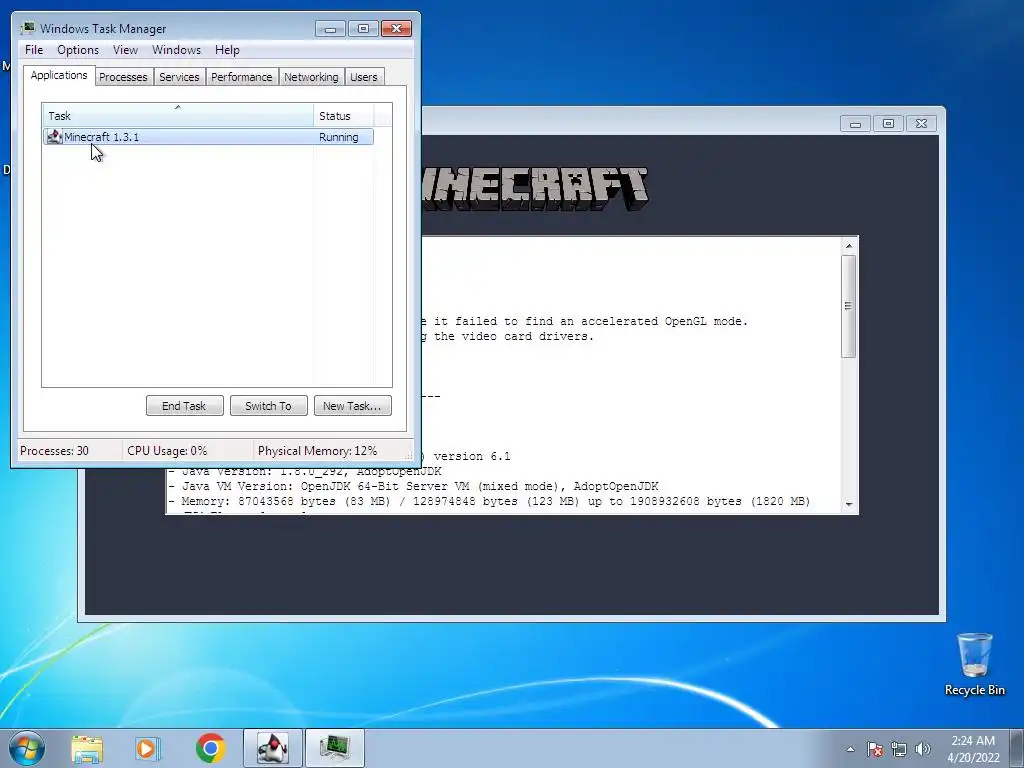The height and width of the screenshot is (768, 1024).
Task: Switch to the Performance tab
Action: (x=242, y=77)
